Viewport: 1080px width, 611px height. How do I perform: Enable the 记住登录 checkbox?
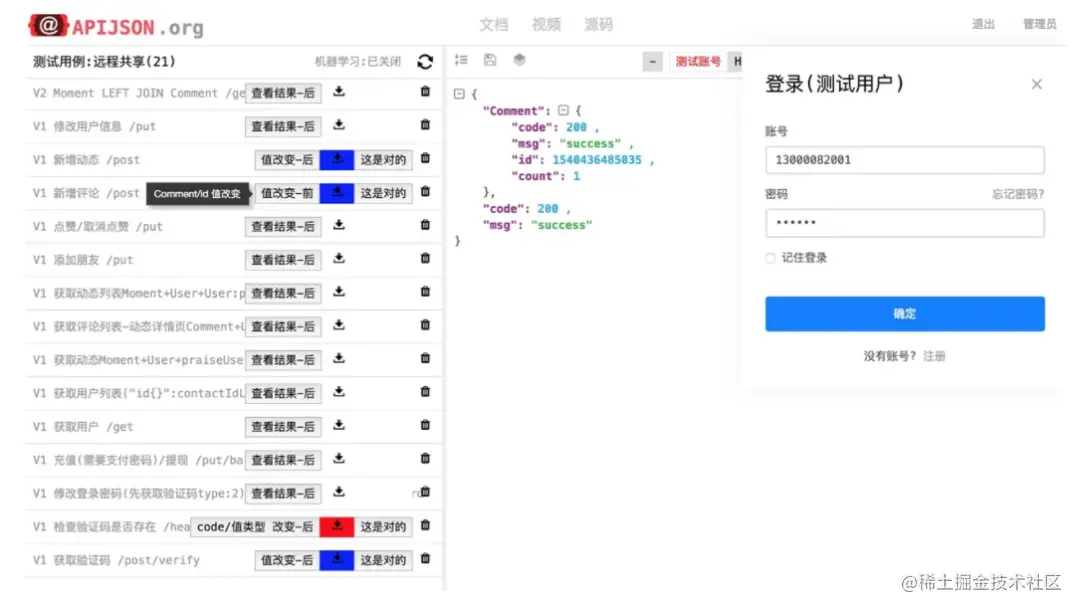pos(771,257)
